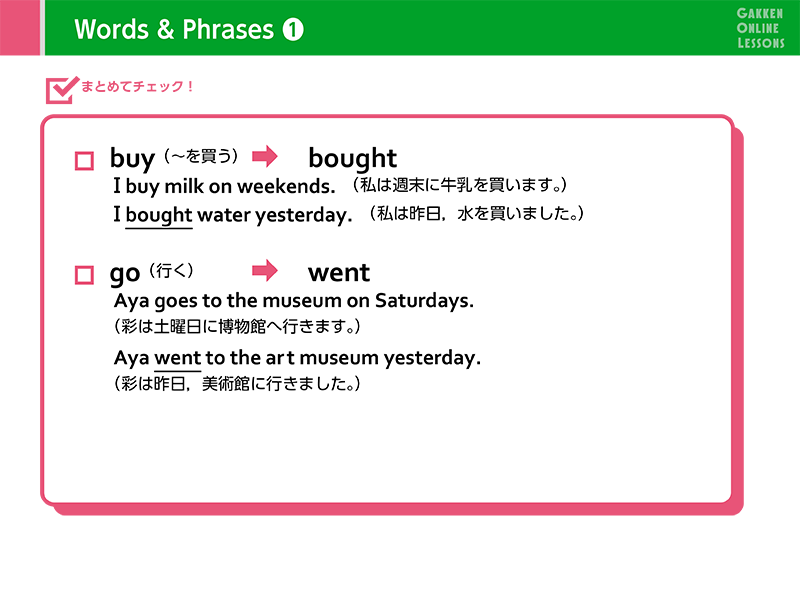
Task: Click the Words & Phrases header title
Action: pyautogui.click(x=173, y=30)
